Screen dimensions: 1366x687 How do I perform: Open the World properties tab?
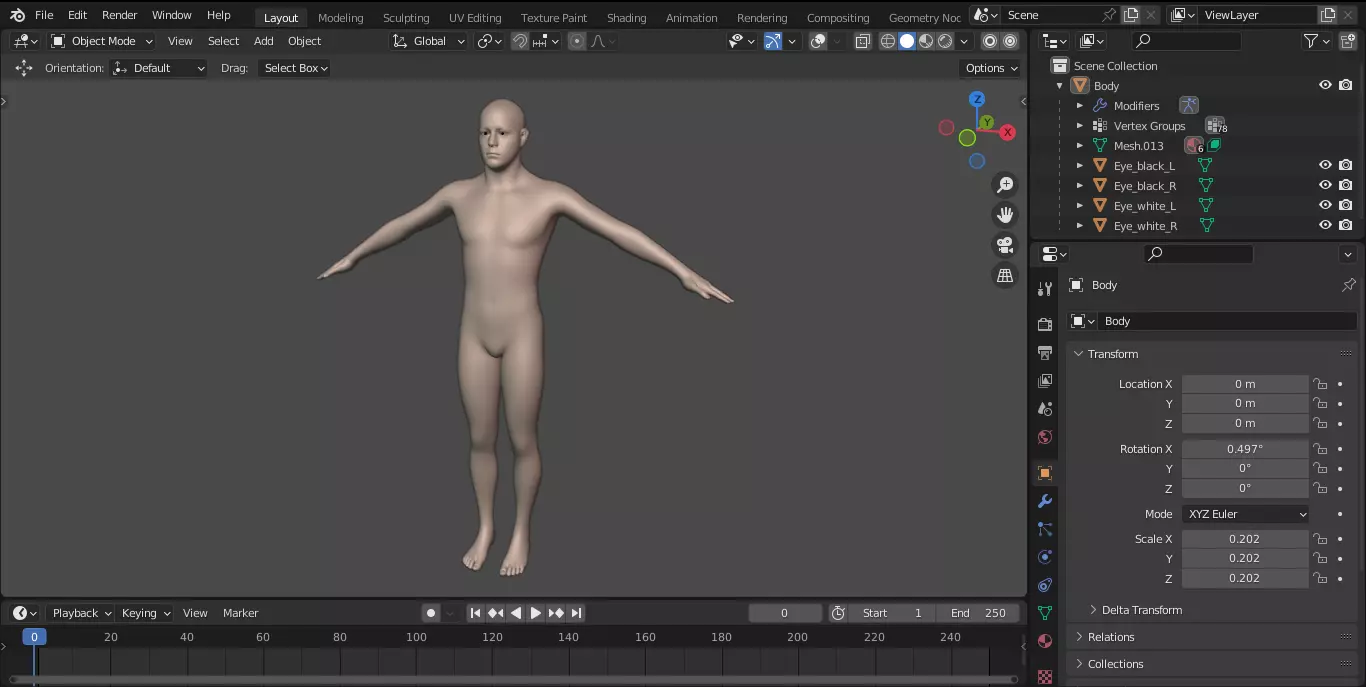pos(1045,436)
